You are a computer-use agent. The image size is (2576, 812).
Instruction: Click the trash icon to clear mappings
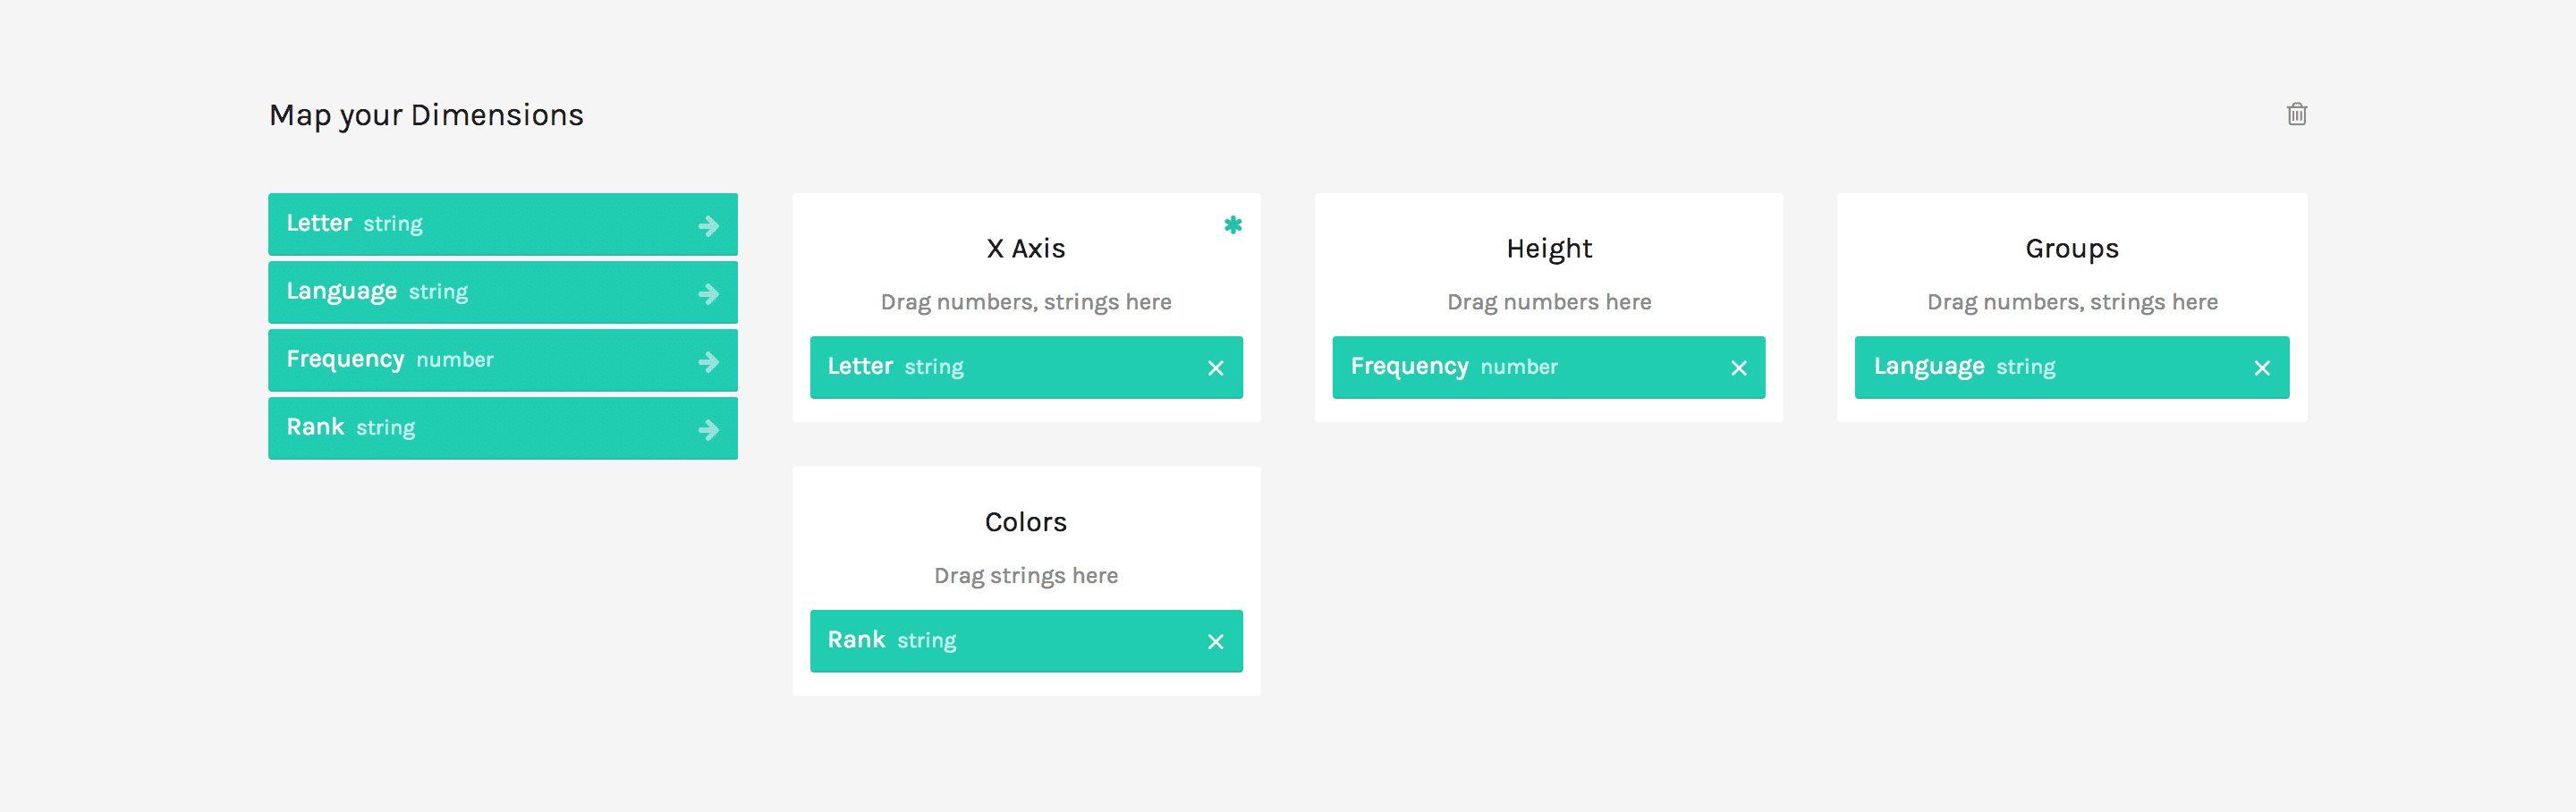[2296, 114]
